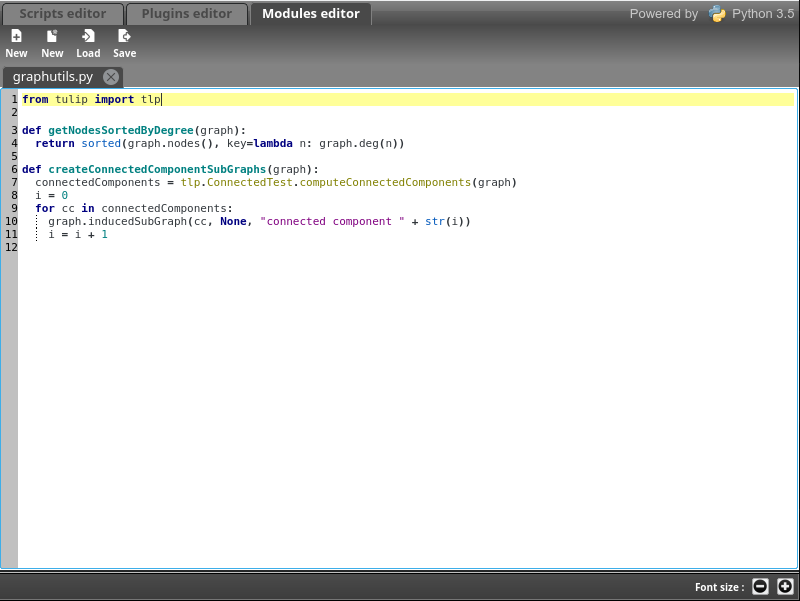This screenshot has width=800, height=601.
Task: Switch to the Scripts editor tab
Action: click(63, 14)
